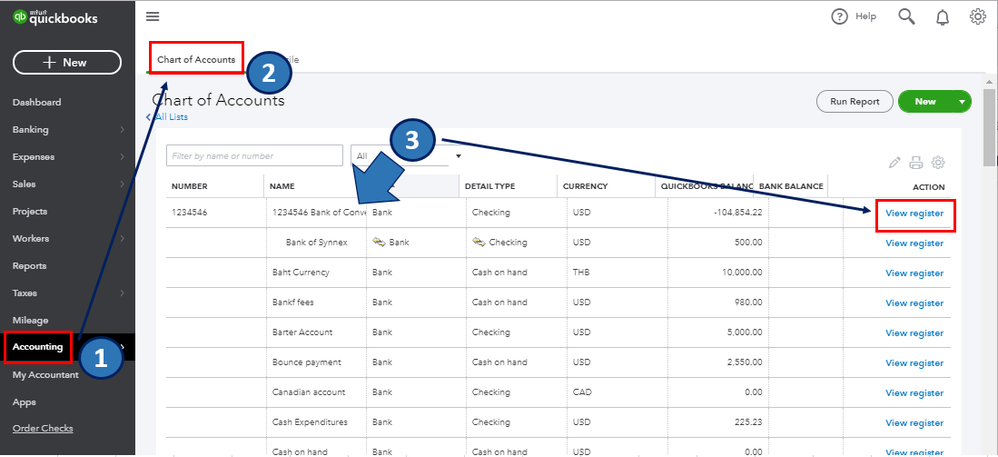Open the All filter dropdown

click(408, 156)
